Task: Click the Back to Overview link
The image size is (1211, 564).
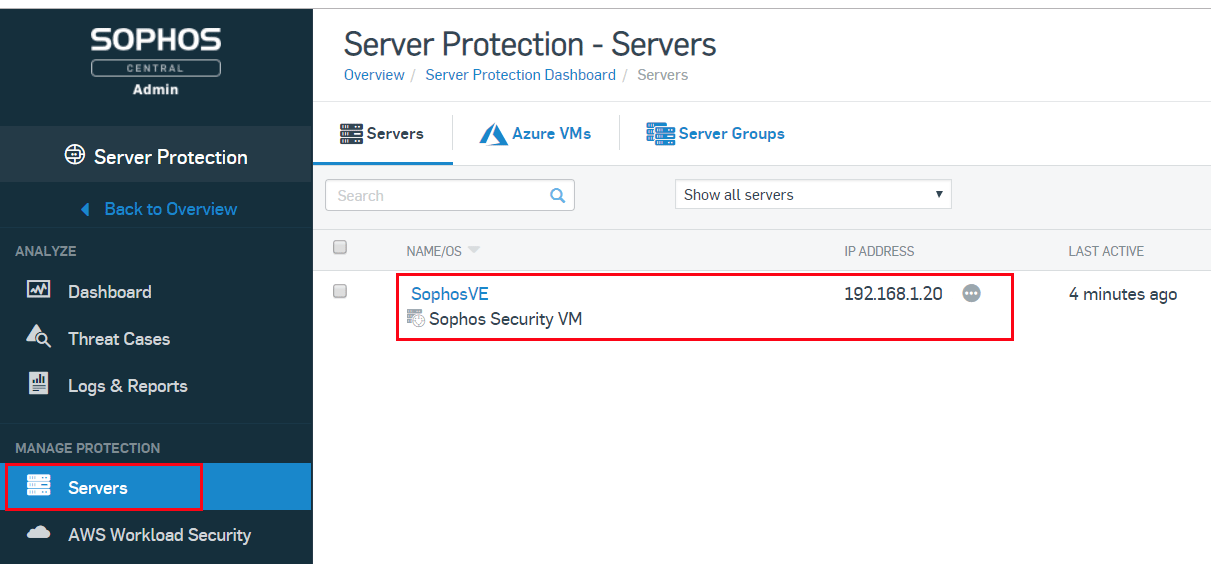Action: click(171, 209)
